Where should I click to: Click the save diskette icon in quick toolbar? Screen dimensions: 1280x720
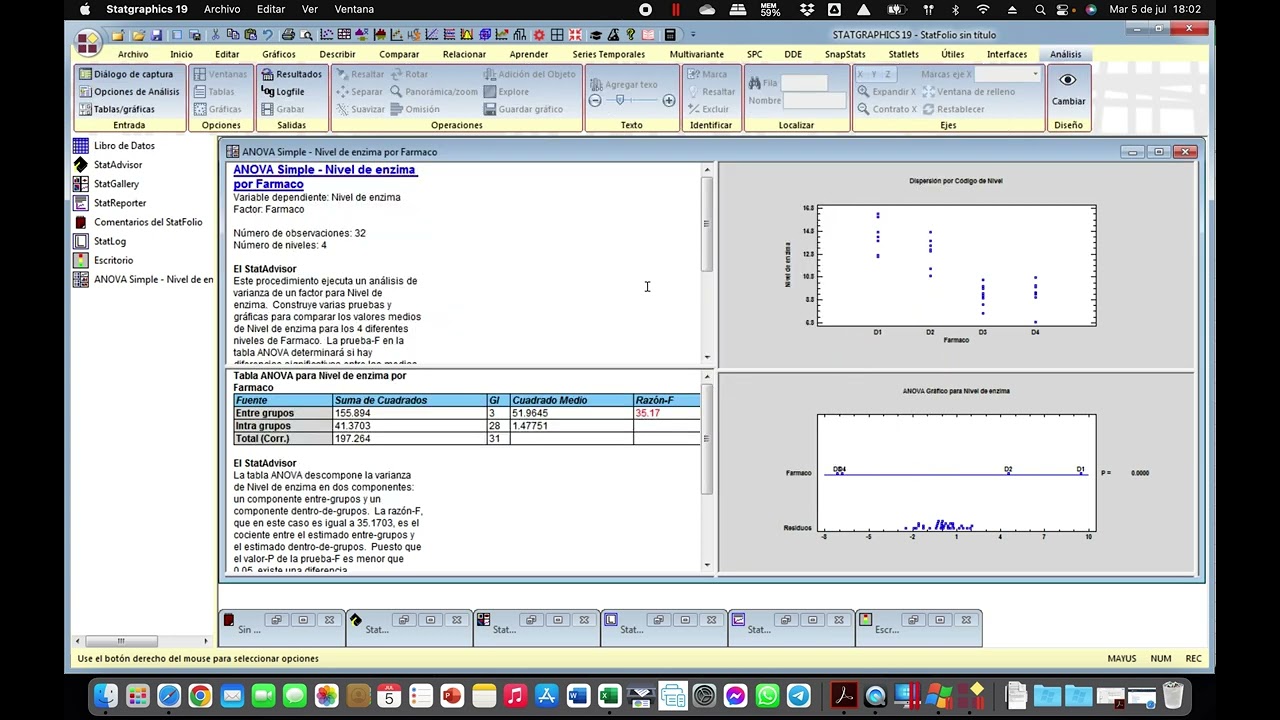156,35
